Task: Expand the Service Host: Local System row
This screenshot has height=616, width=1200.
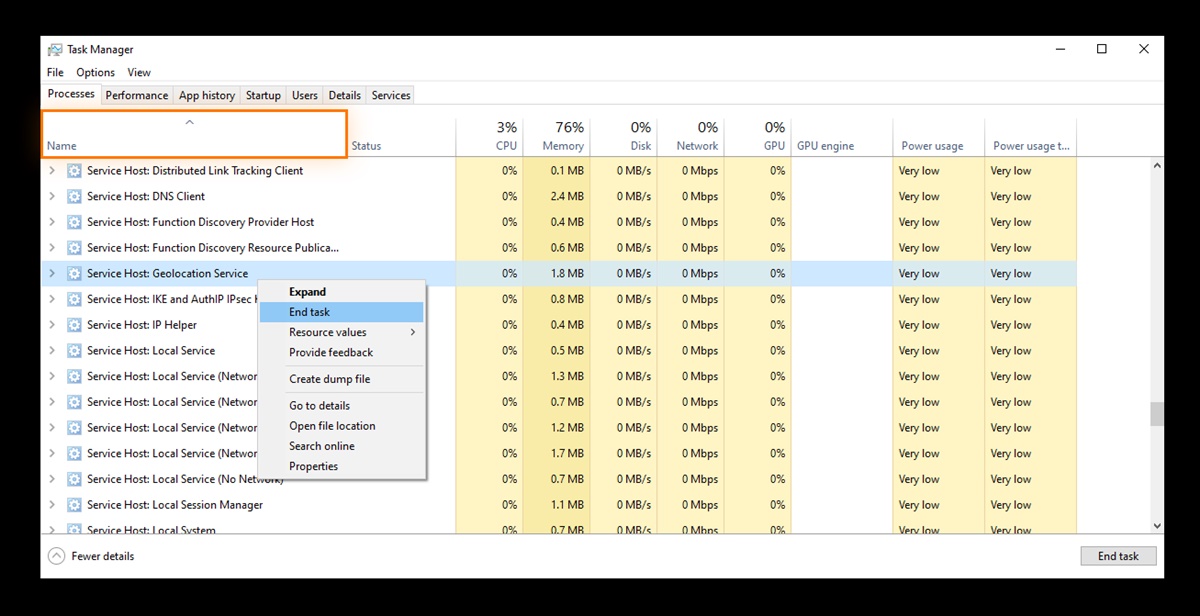Action: tap(51, 530)
